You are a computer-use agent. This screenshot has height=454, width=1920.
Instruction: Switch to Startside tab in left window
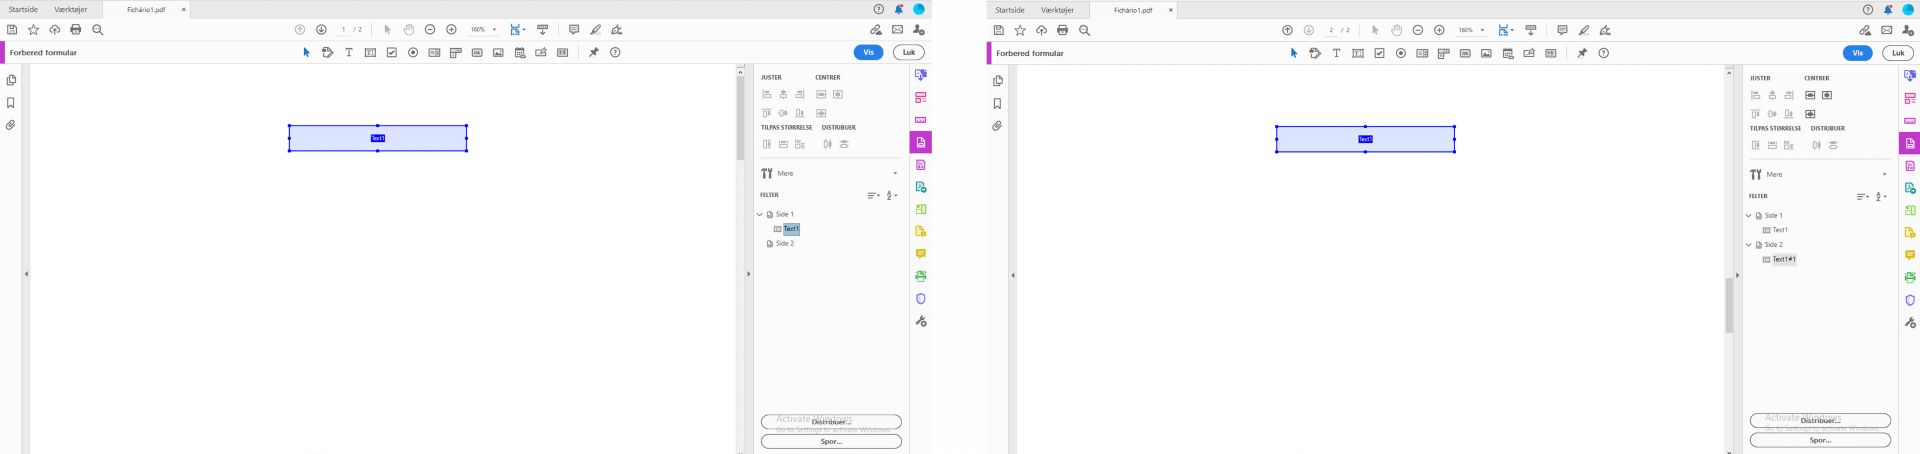point(23,9)
